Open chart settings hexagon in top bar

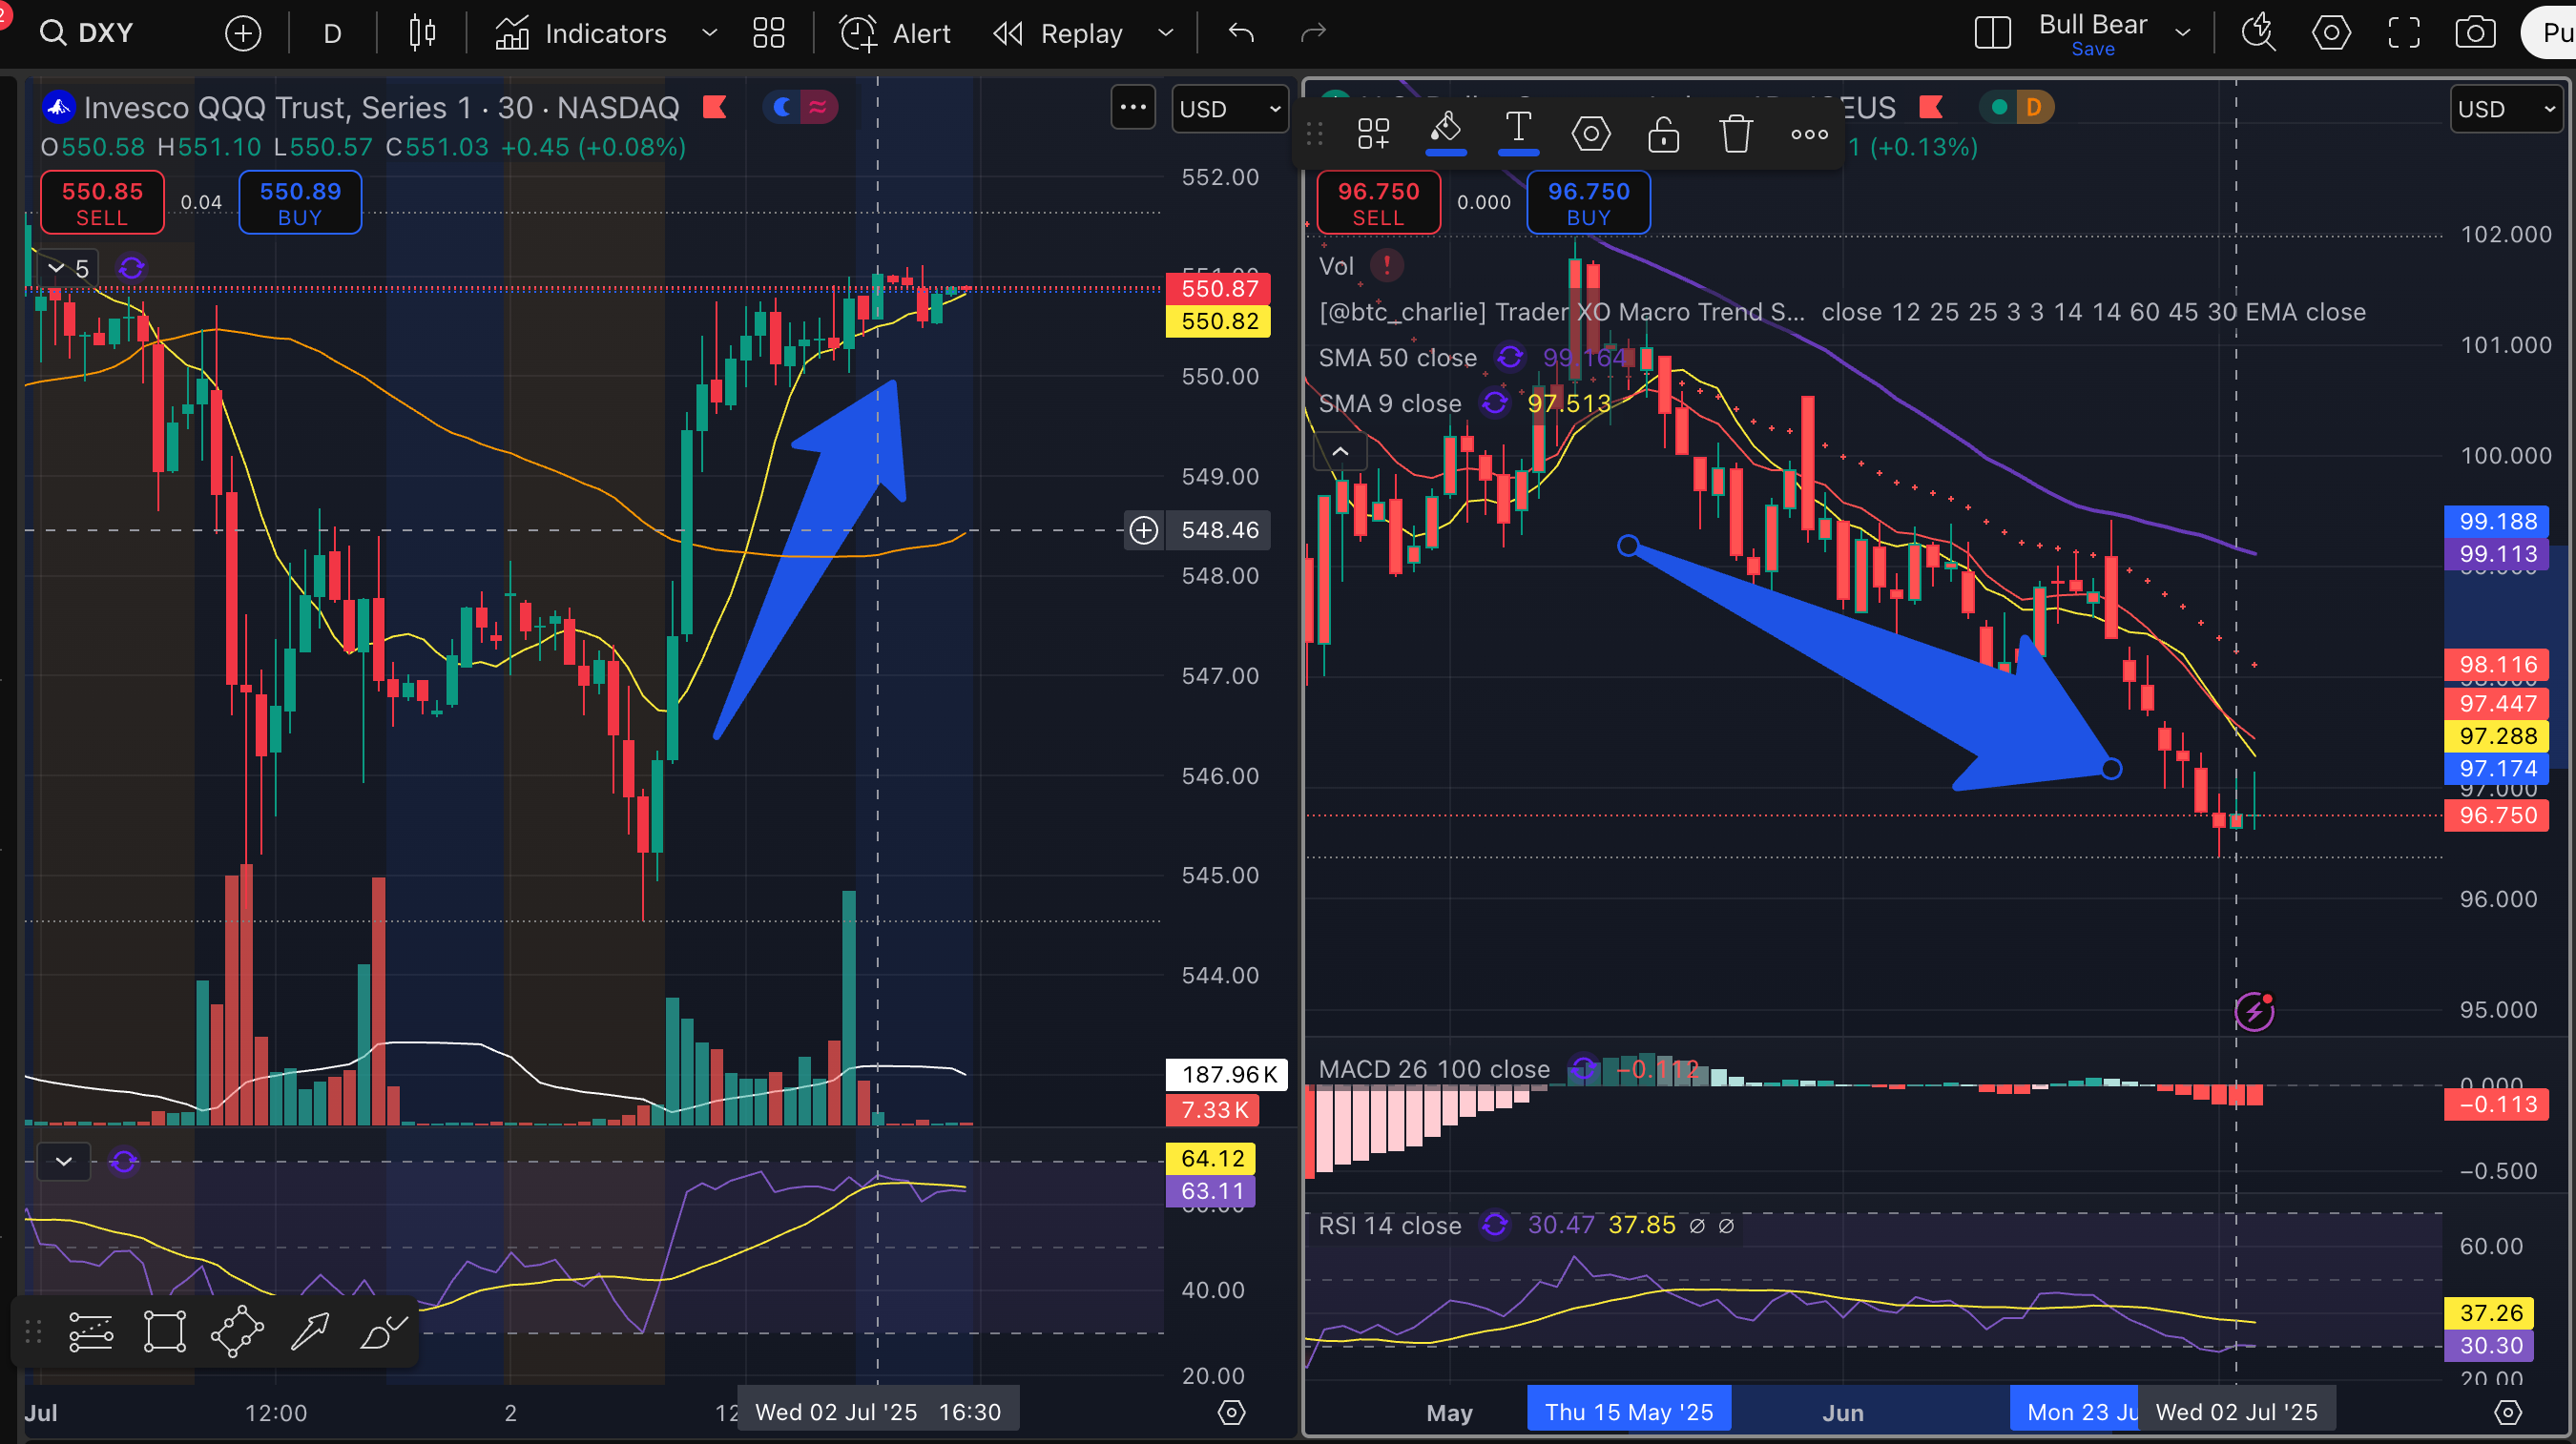2331,33
